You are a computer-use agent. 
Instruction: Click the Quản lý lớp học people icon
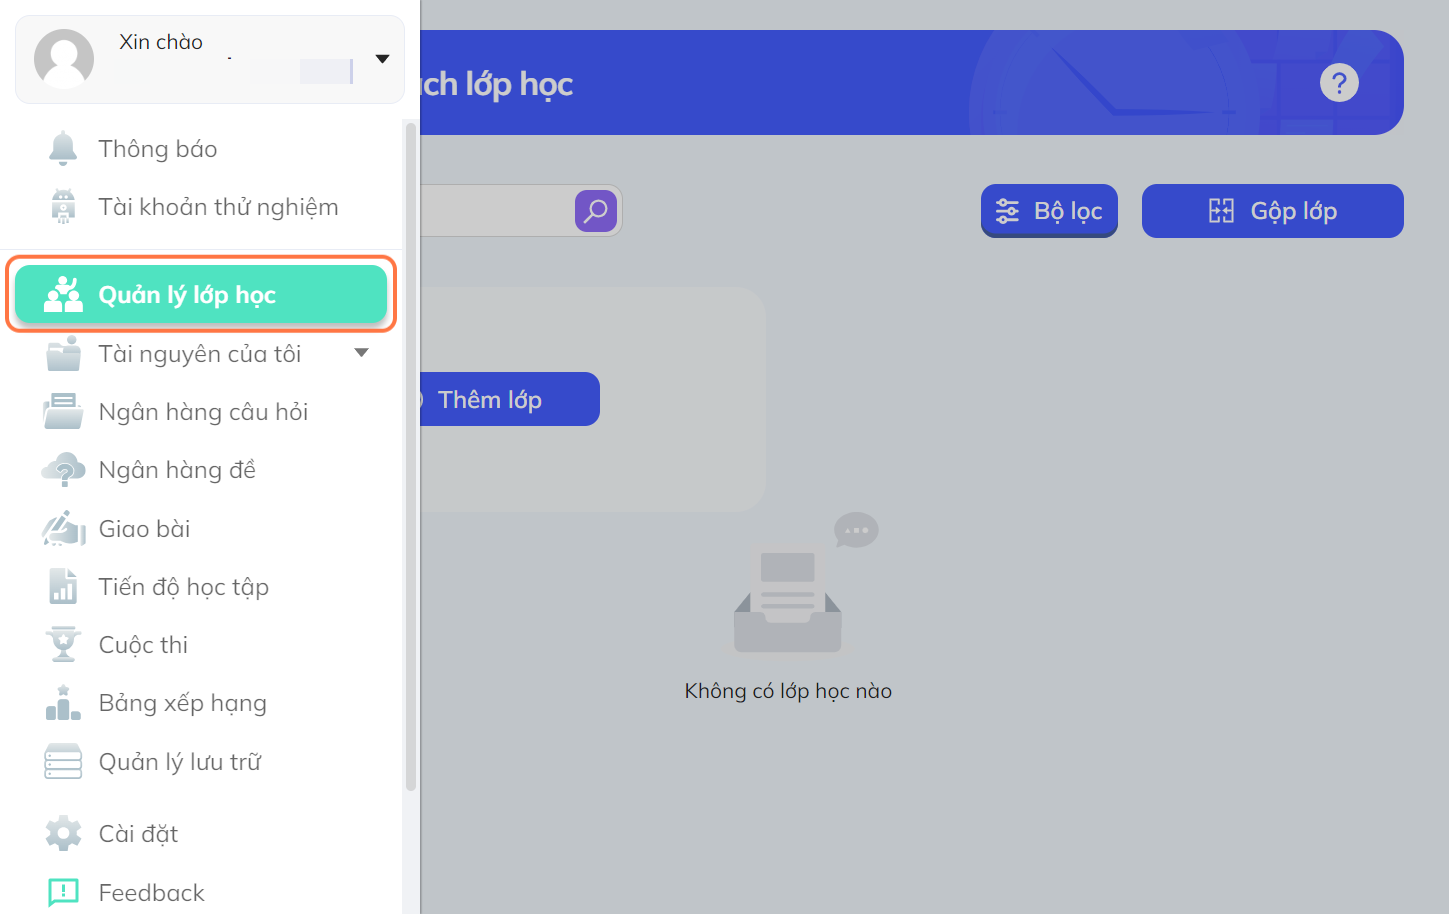click(63, 294)
